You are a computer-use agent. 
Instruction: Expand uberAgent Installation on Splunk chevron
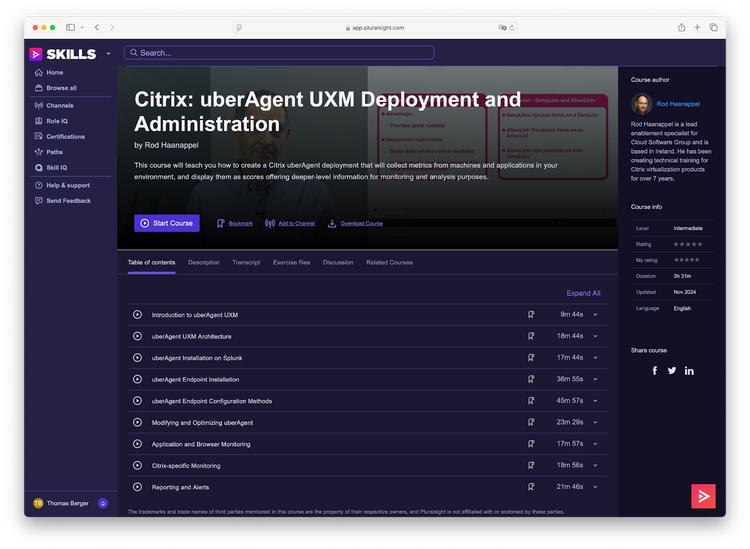596,358
